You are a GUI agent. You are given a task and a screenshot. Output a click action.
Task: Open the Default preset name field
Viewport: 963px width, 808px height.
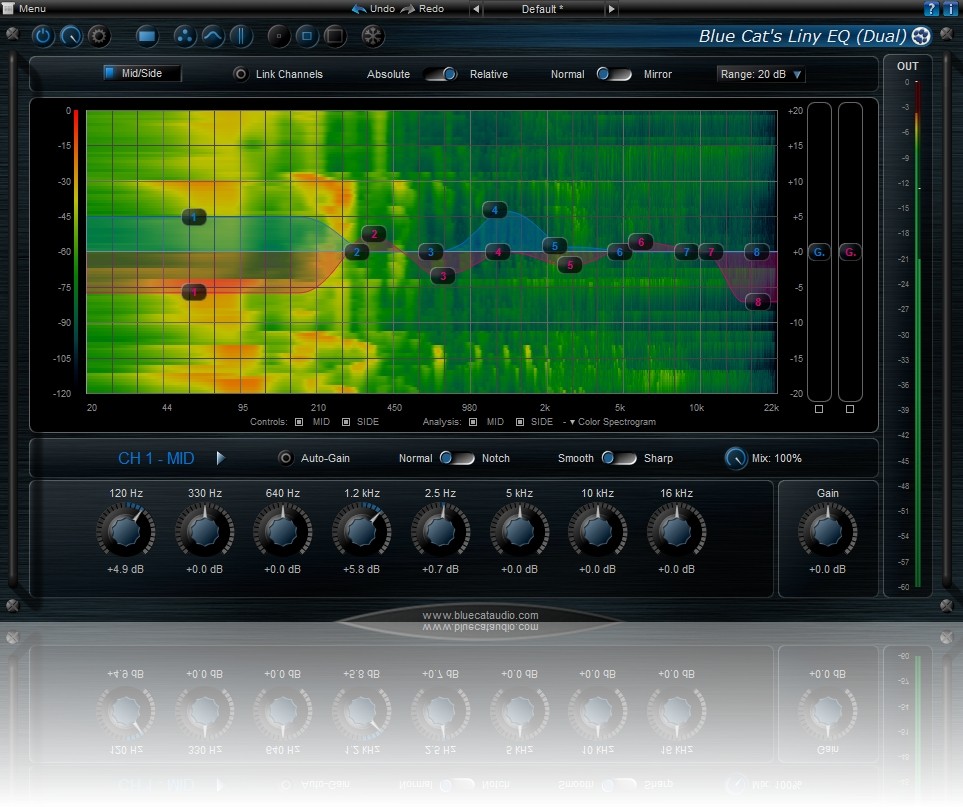pyautogui.click(x=543, y=9)
